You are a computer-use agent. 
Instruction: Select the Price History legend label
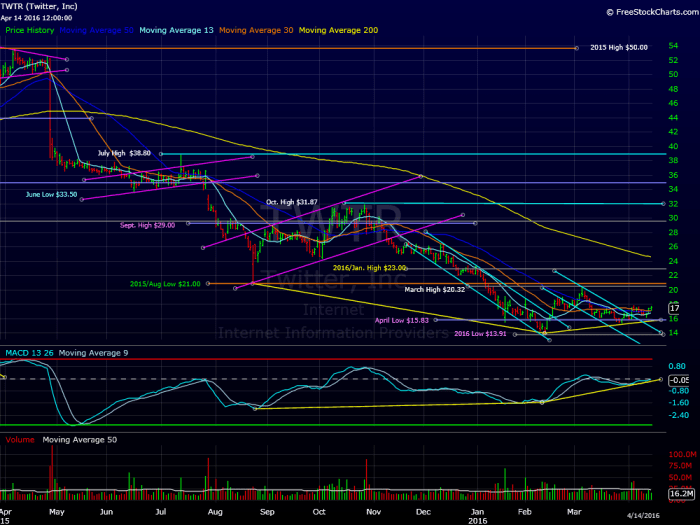pyautogui.click(x=29, y=30)
